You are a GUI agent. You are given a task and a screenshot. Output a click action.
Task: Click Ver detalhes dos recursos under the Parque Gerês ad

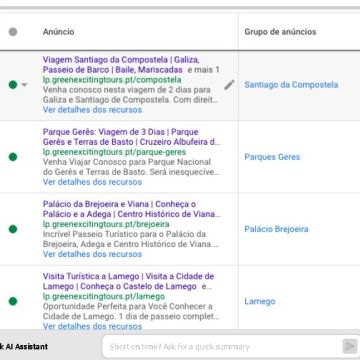coord(92,182)
